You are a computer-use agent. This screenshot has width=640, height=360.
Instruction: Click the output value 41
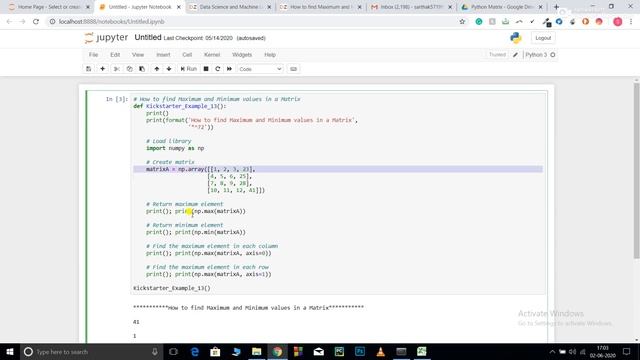pos(136,322)
